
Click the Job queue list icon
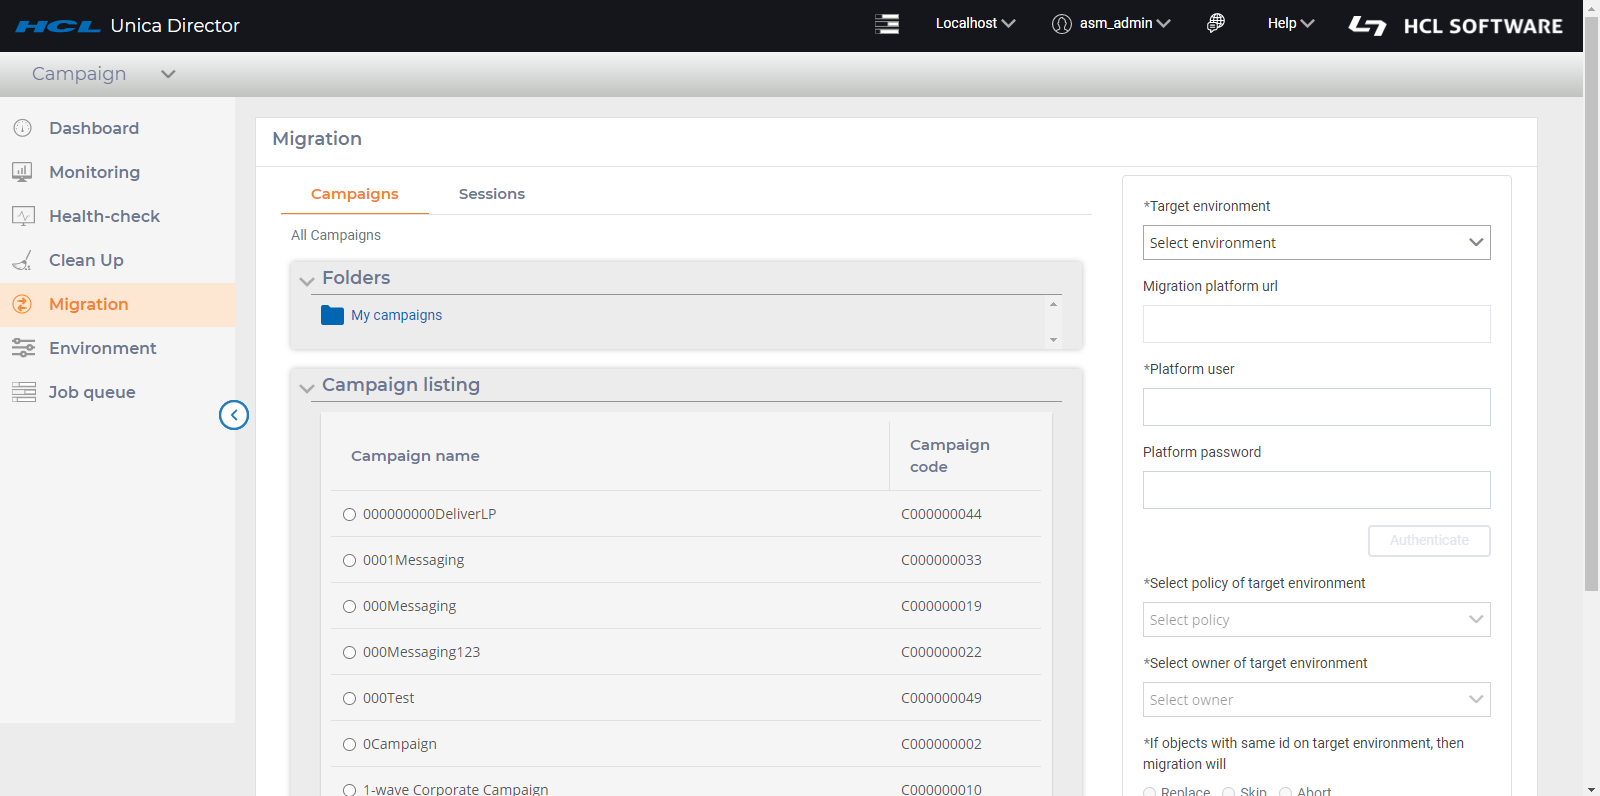click(22, 392)
